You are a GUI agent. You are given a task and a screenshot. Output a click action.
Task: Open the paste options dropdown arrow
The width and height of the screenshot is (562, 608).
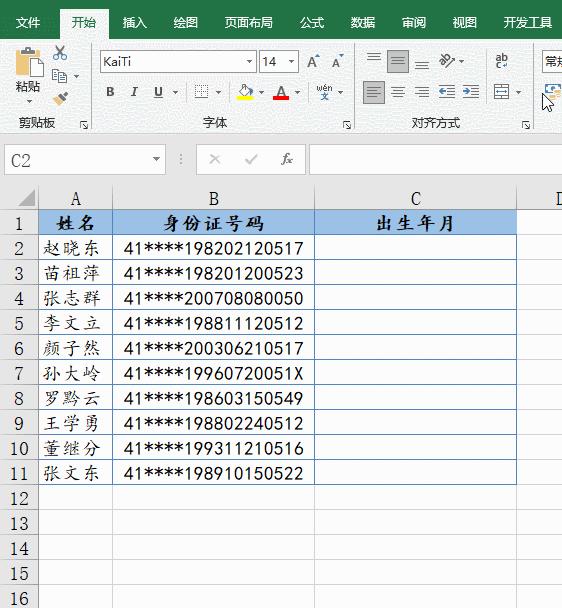point(29,101)
